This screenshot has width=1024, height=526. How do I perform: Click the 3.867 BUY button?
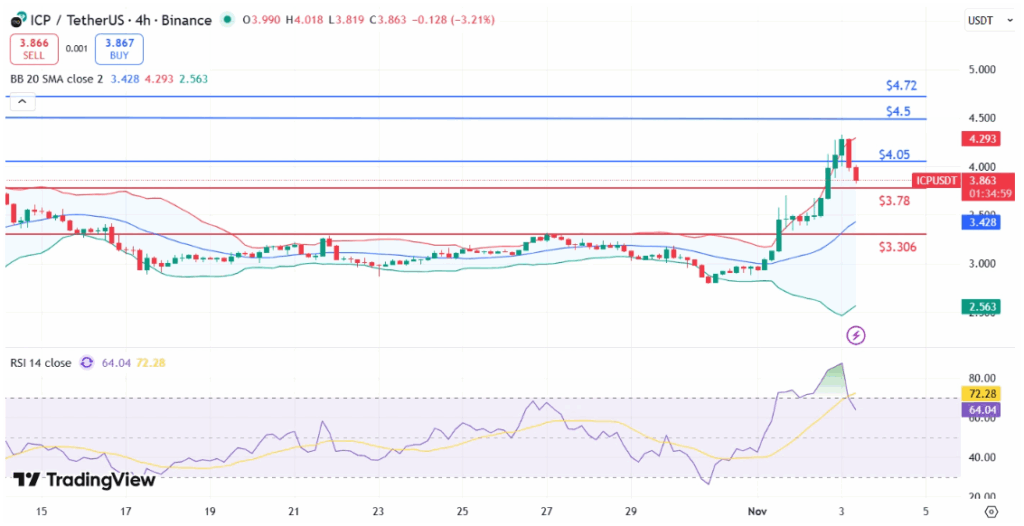coord(119,49)
